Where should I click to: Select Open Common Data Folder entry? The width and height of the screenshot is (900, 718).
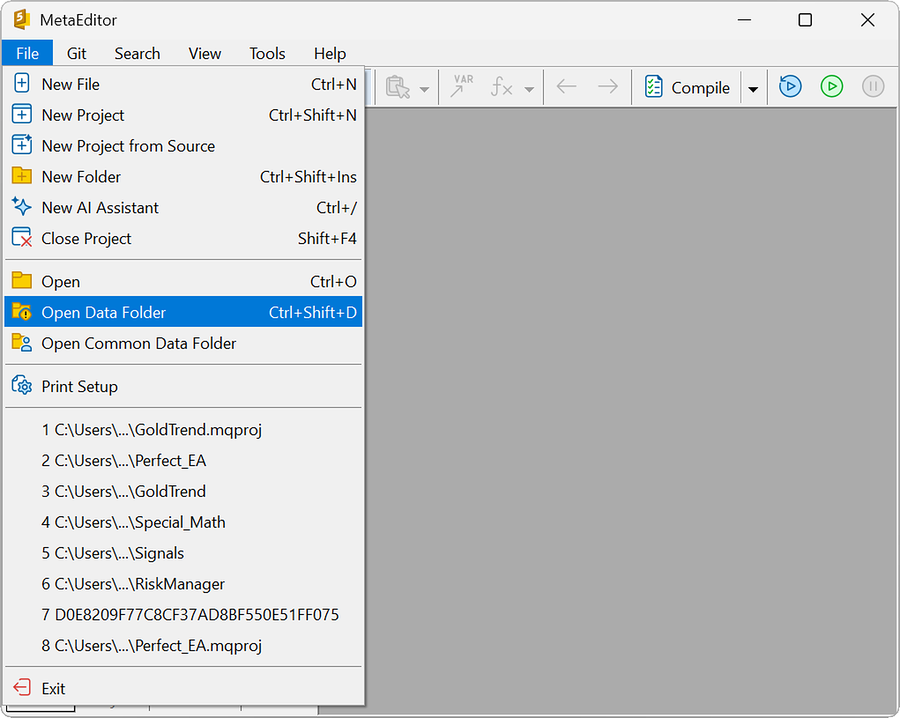[x=184, y=343]
